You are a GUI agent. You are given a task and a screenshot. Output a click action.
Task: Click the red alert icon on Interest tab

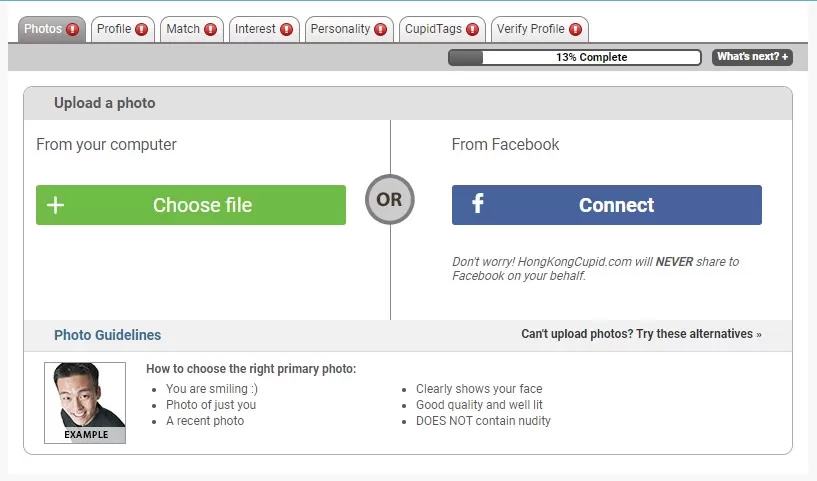[286, 30]
